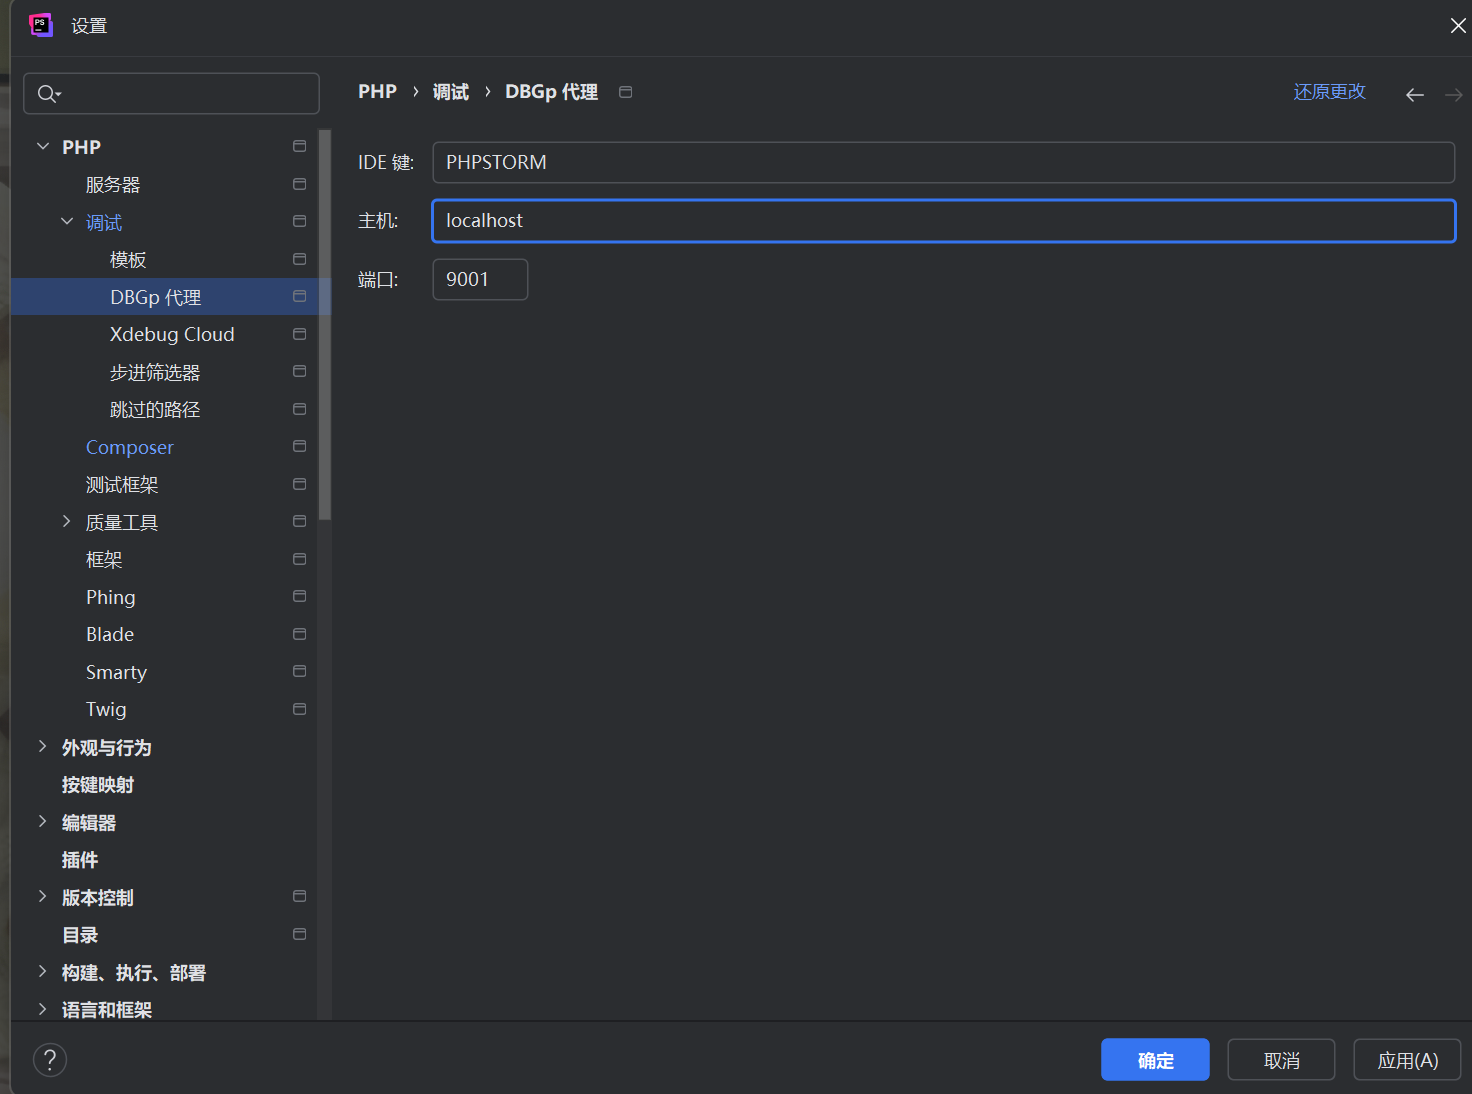Image resolution: width=1472 pixels, height=1094 pixels.
Task: Click project-level icon beside Twig
Action: click(299, 709)
